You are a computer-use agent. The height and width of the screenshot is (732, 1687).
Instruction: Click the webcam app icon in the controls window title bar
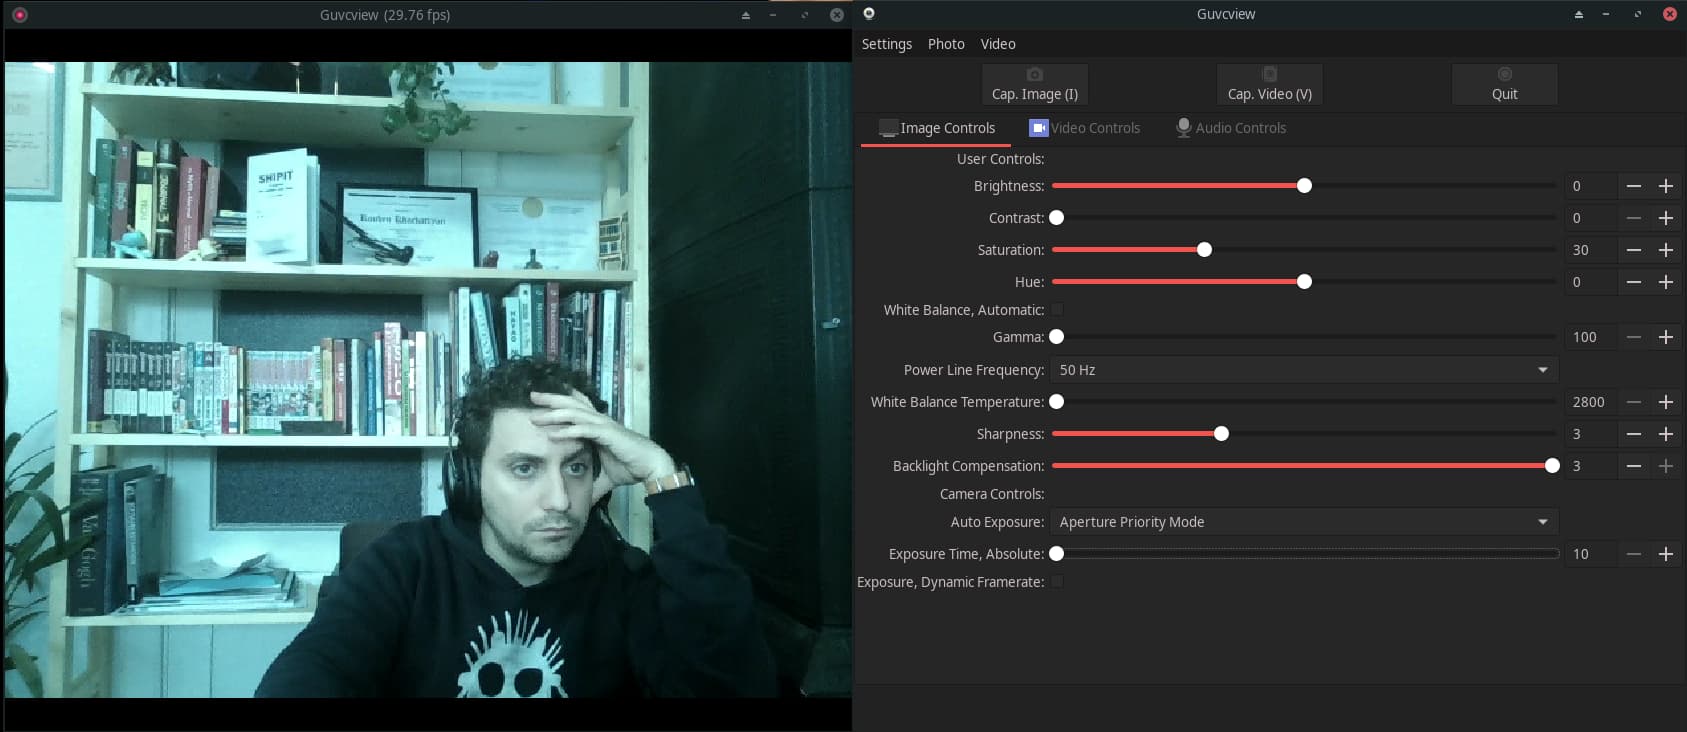[869, 14]
